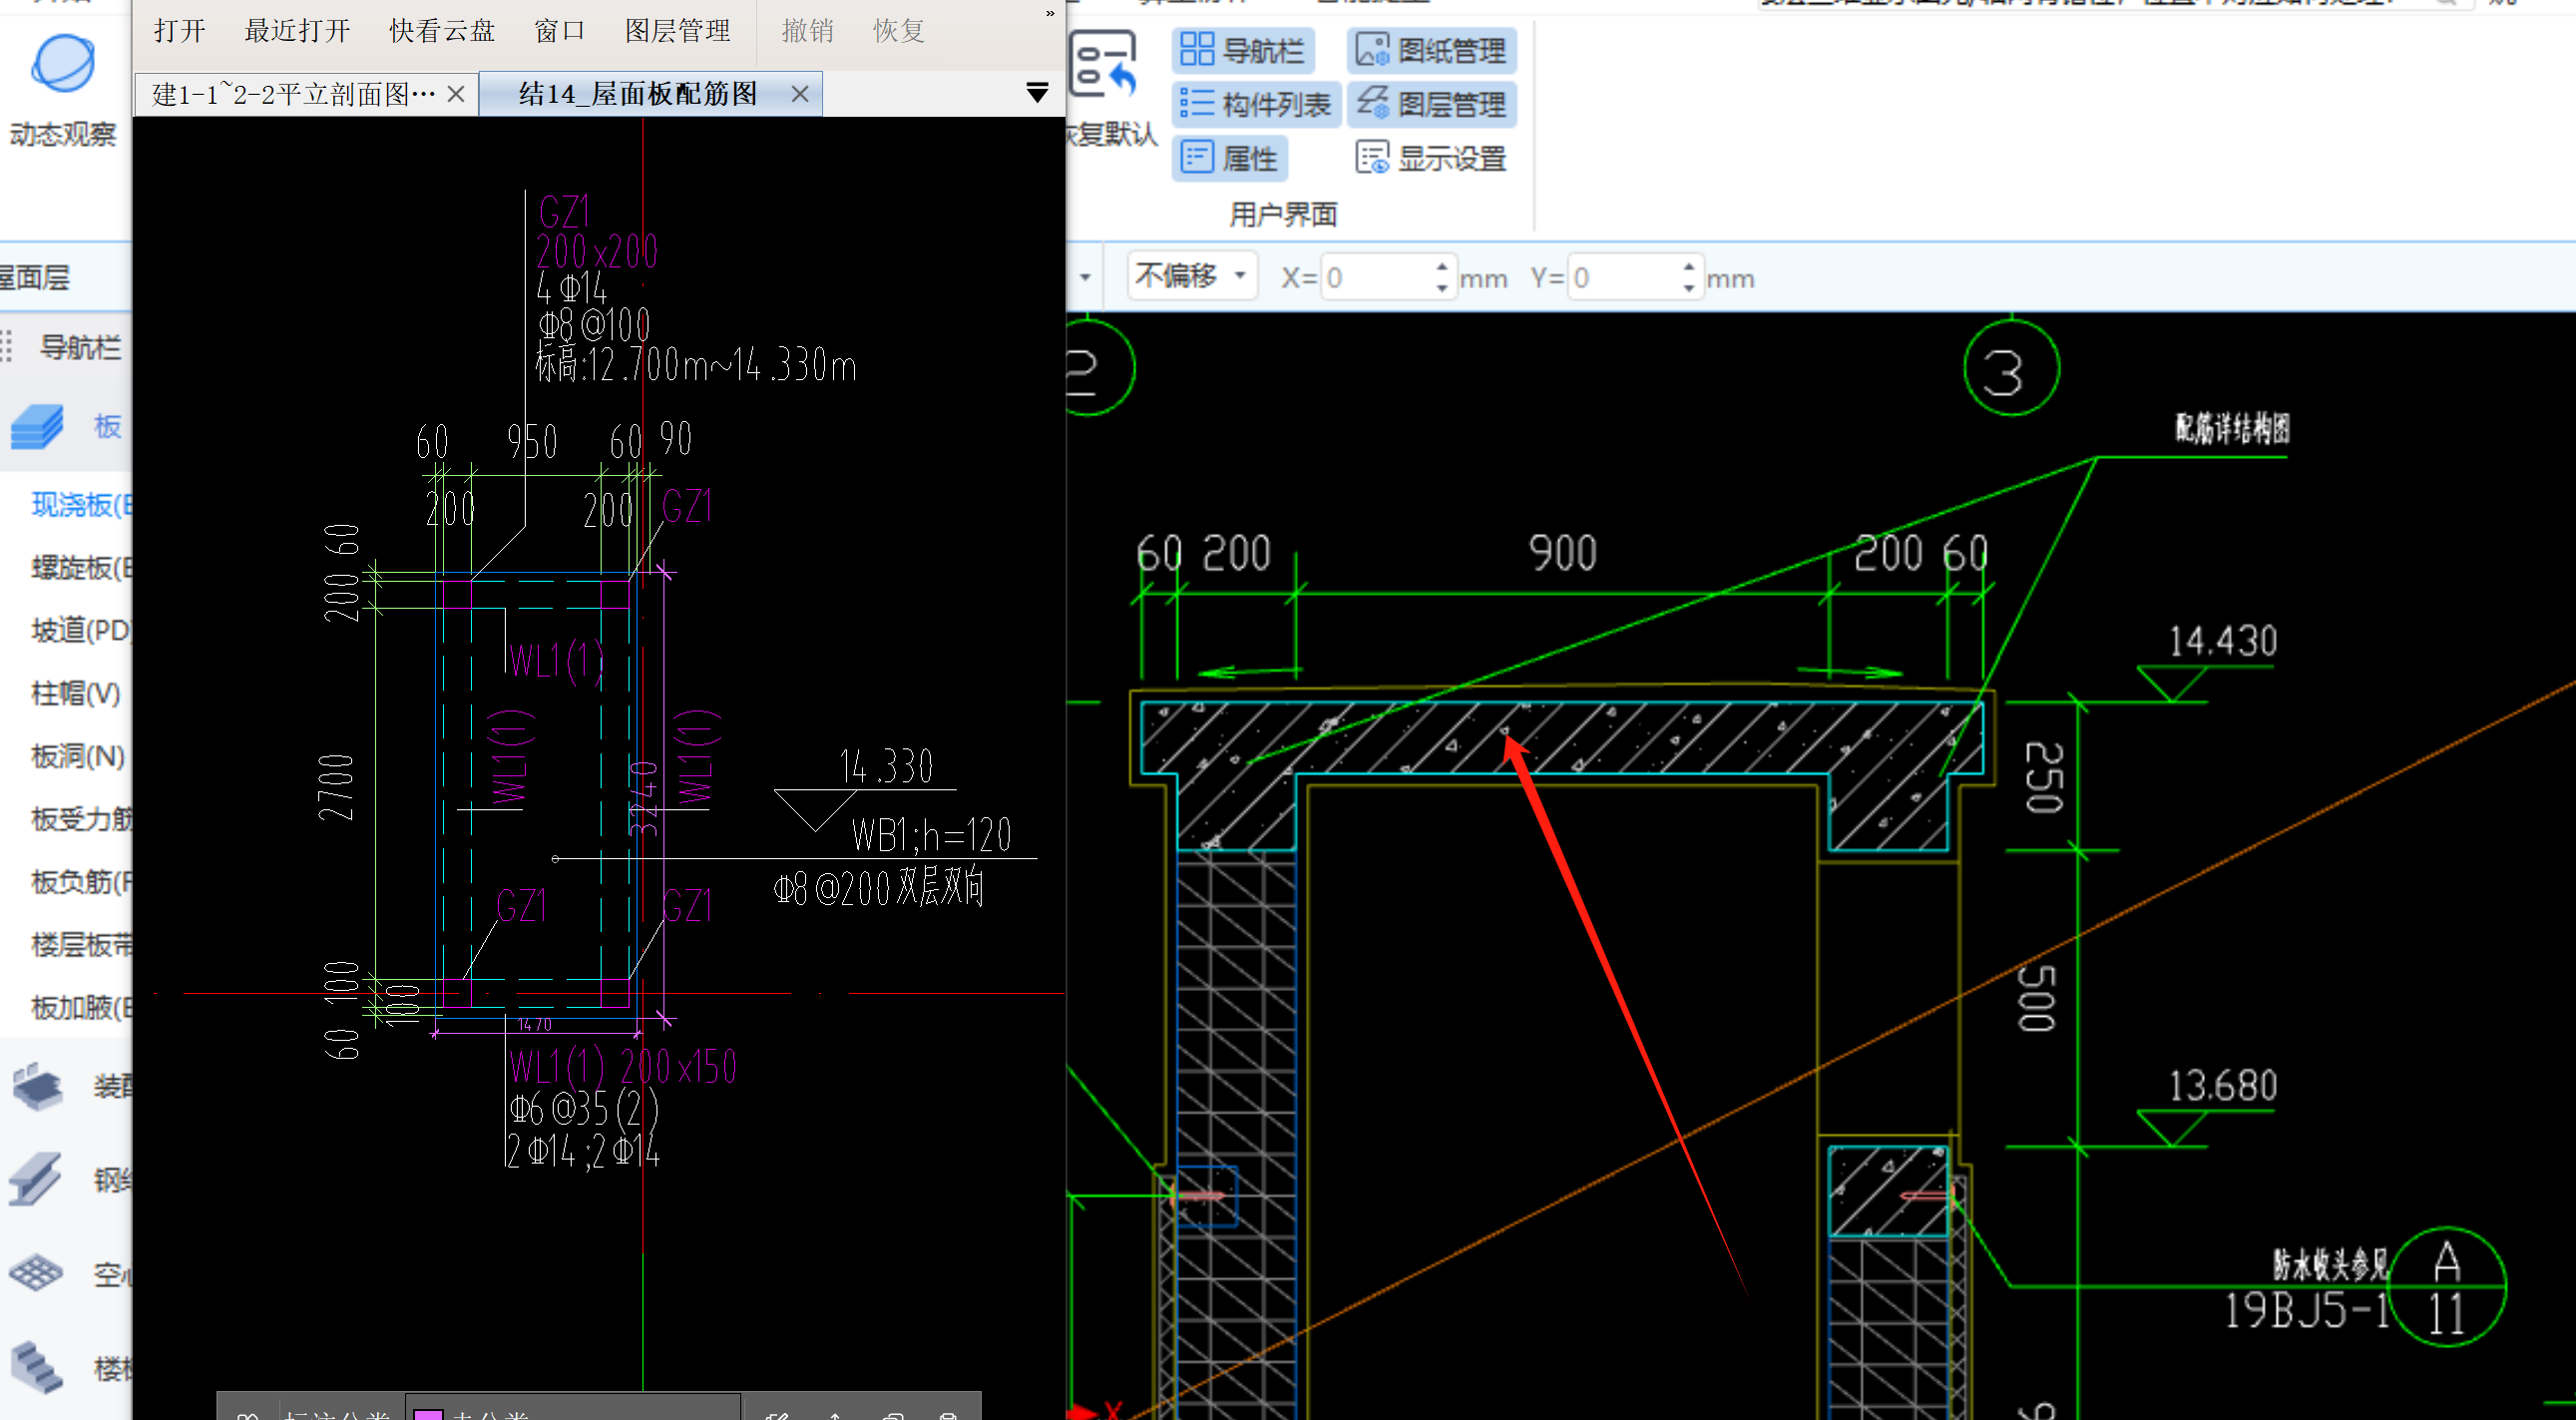Image resolution: width=2576 pixels, height=1420 pixels.
Task: Click the axis bubble number 3
Action: pos(2011,368)
